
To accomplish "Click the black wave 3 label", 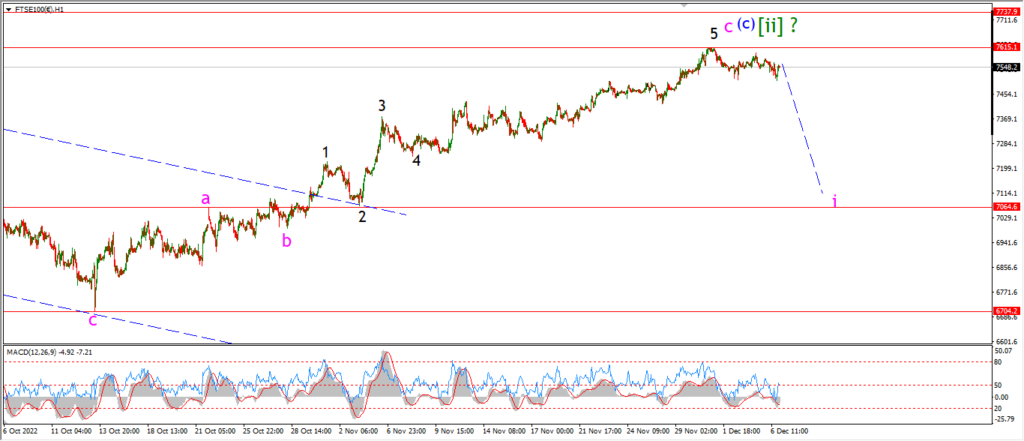I will pos(382,105).
